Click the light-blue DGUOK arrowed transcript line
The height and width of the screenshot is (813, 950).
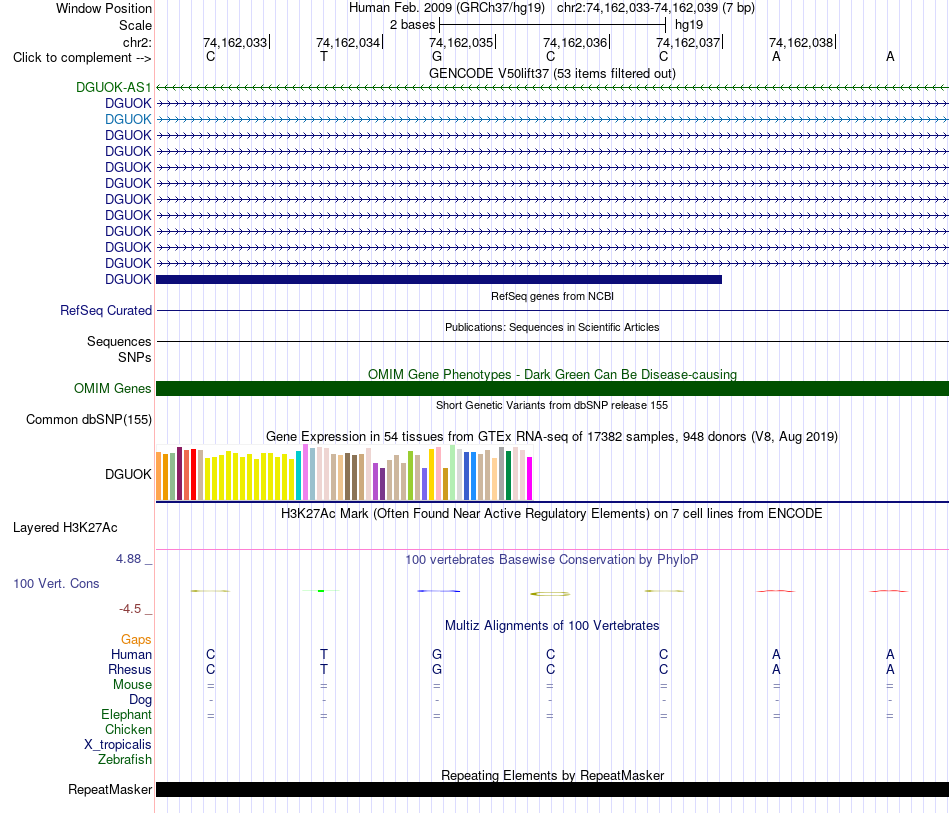tap(552, 119)
